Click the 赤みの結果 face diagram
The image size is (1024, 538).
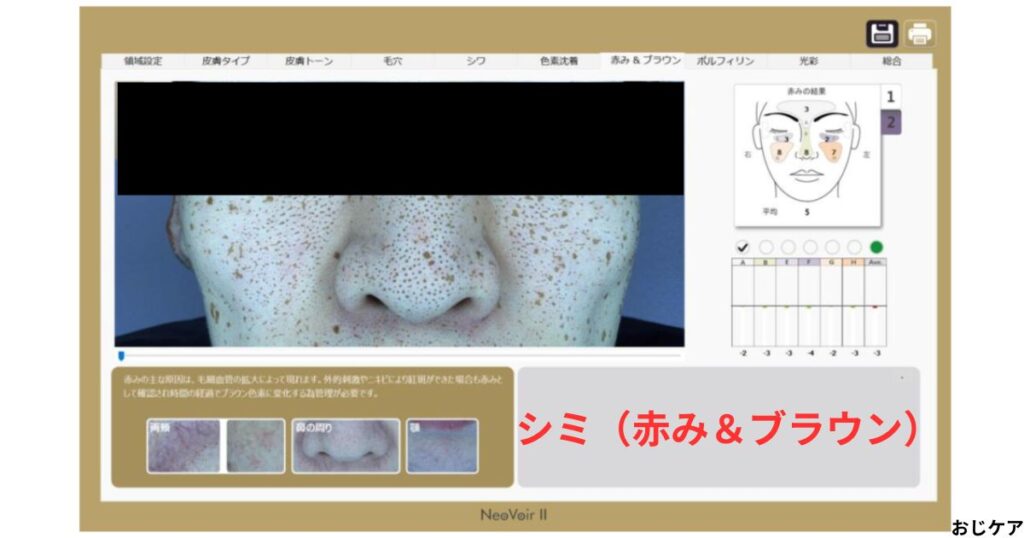click(x=807, y=155)
